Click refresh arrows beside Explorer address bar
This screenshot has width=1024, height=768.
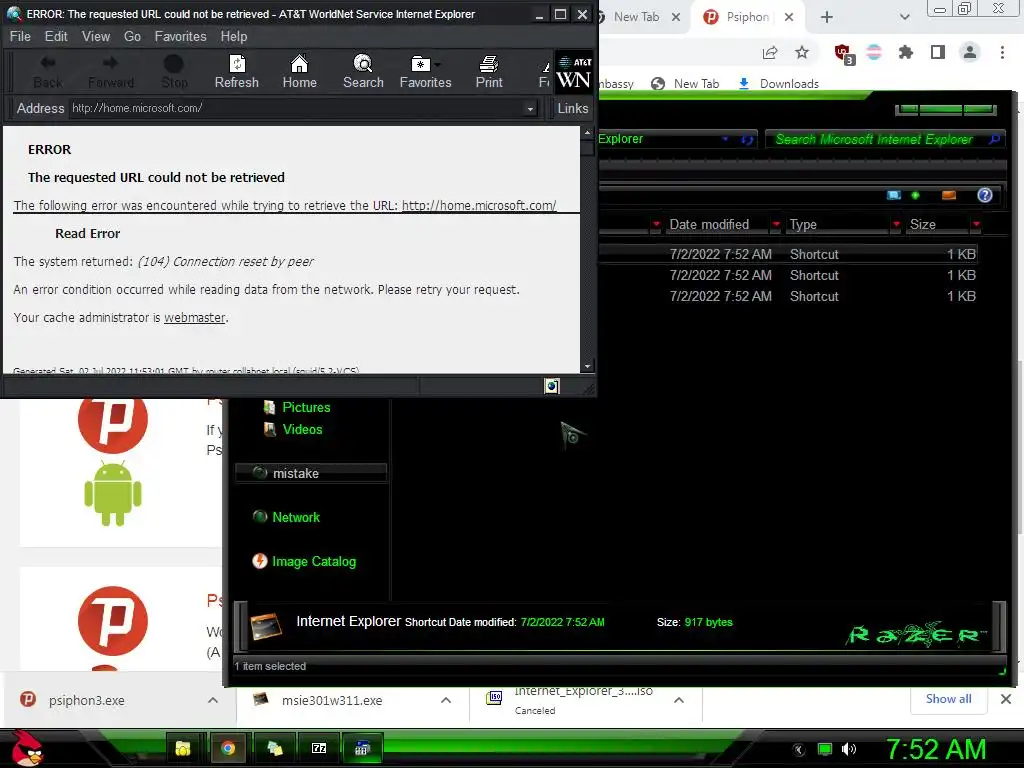747,139
